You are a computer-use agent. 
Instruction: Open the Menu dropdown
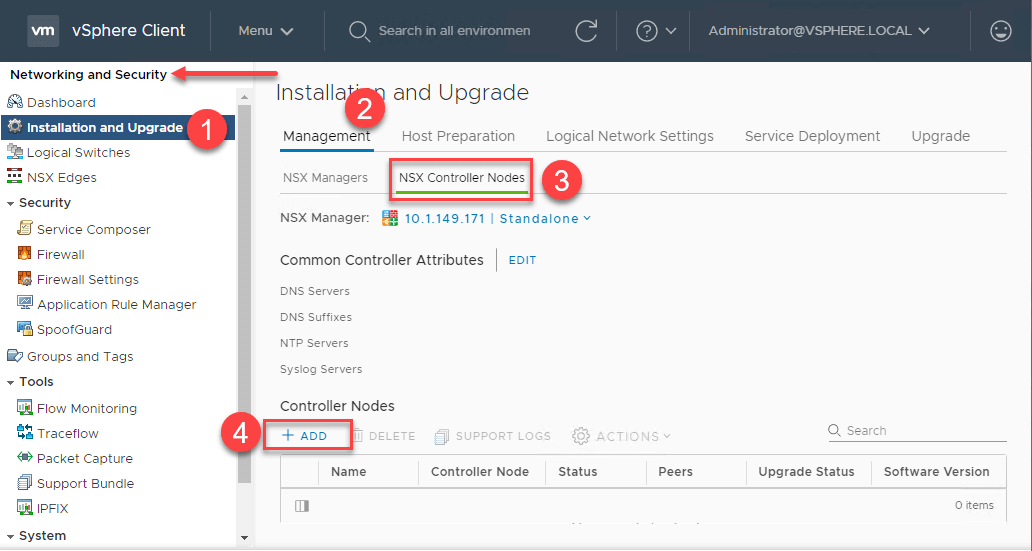click(x=265, y=31)
